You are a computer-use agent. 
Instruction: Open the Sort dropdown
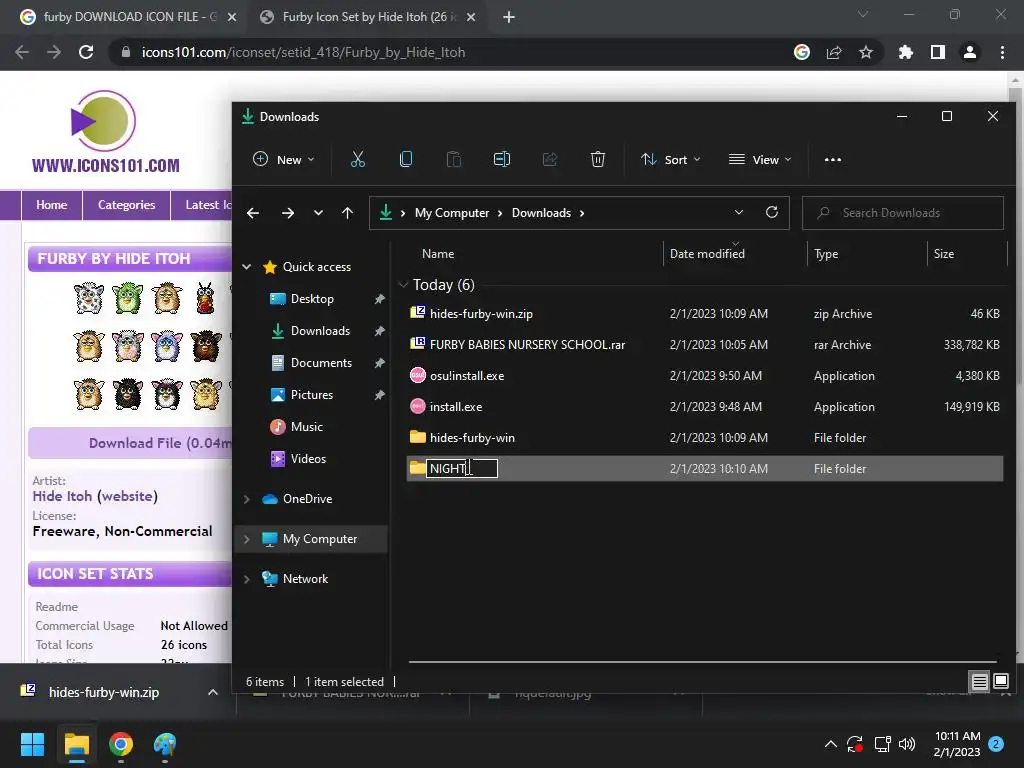(671, 159)
